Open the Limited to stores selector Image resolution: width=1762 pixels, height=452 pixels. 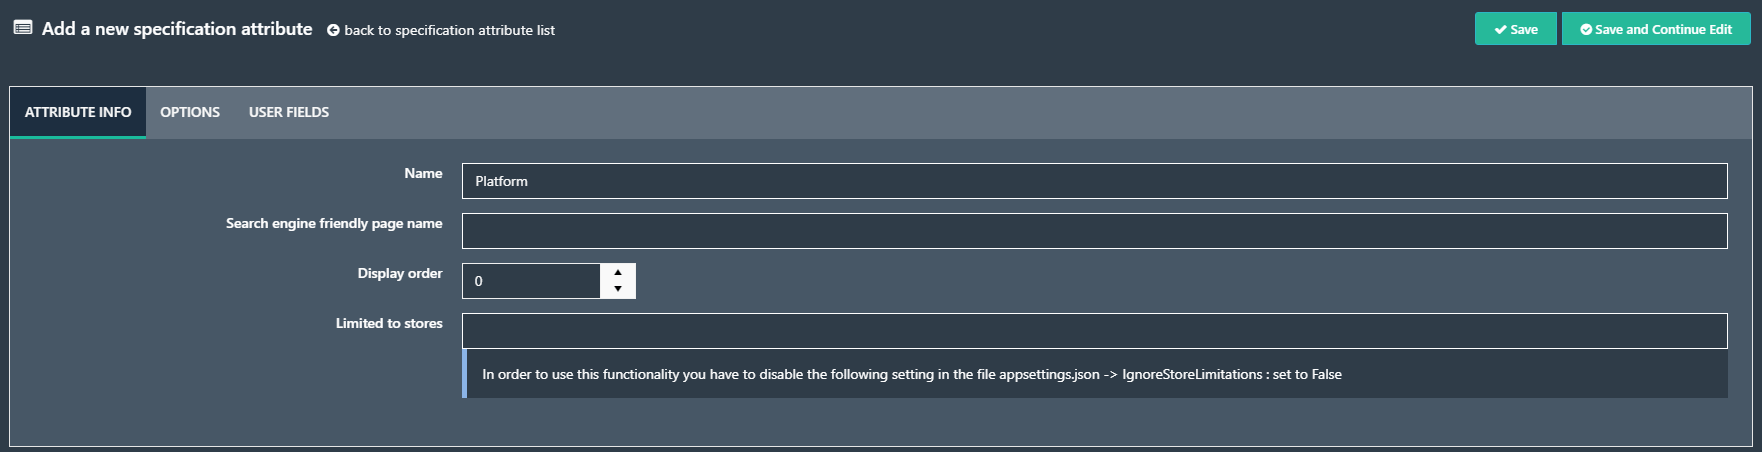[x=1094, y=331]
